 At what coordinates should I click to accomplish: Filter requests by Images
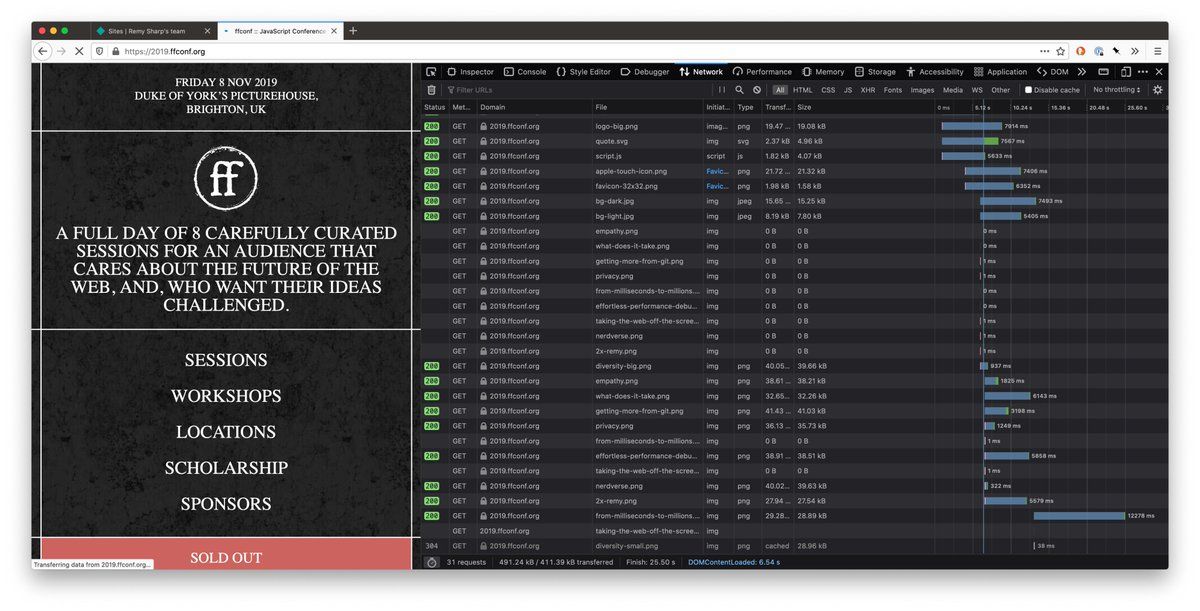[x=922, y=90]
